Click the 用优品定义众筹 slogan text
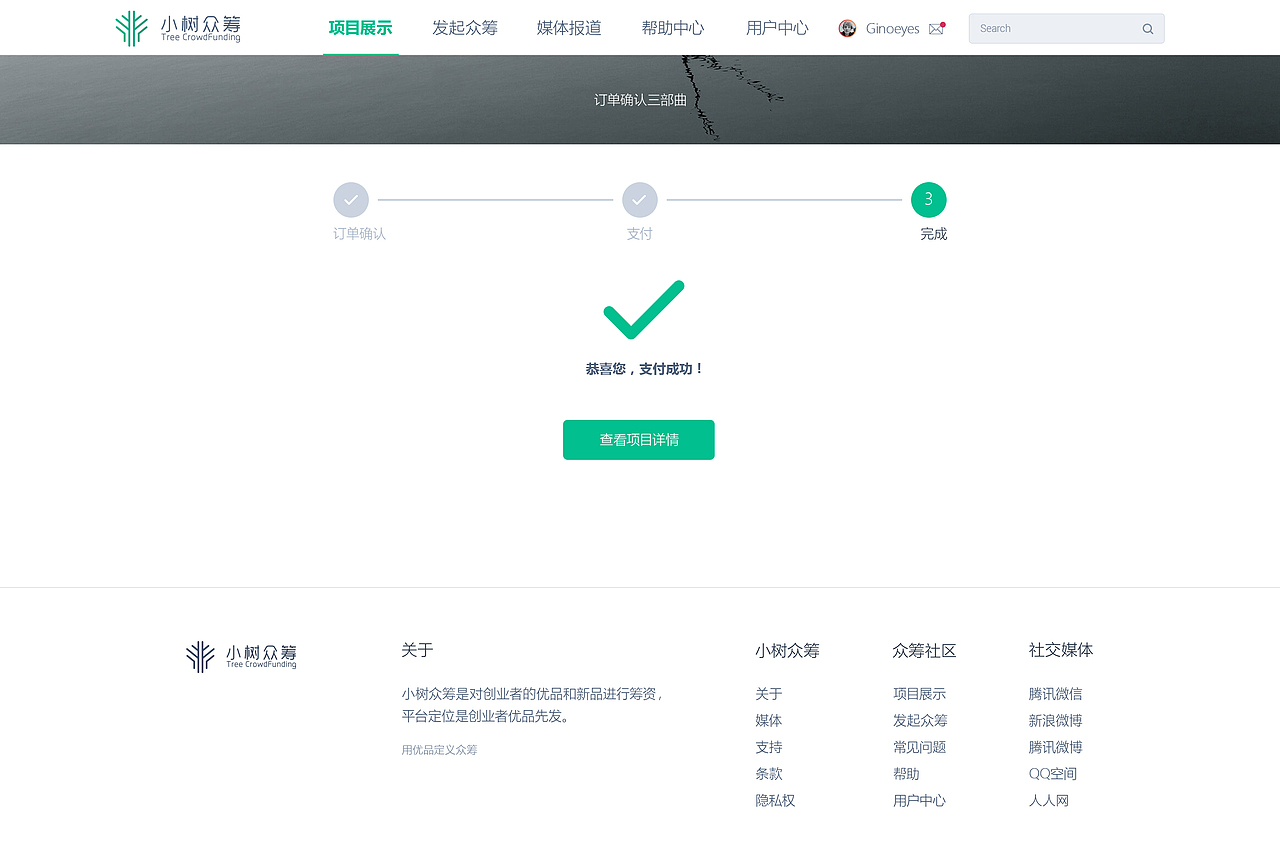 [x=439, y=750]
